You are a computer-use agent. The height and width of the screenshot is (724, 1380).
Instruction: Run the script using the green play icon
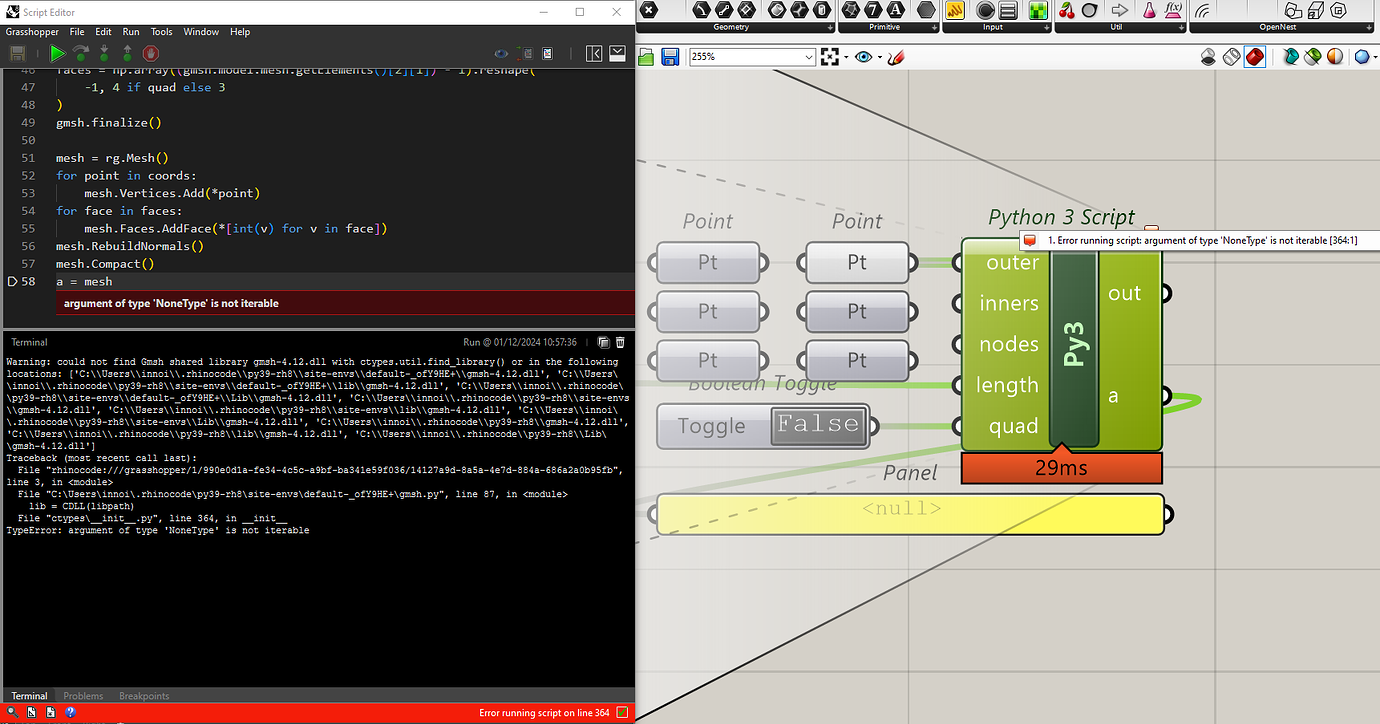(57, 53)
